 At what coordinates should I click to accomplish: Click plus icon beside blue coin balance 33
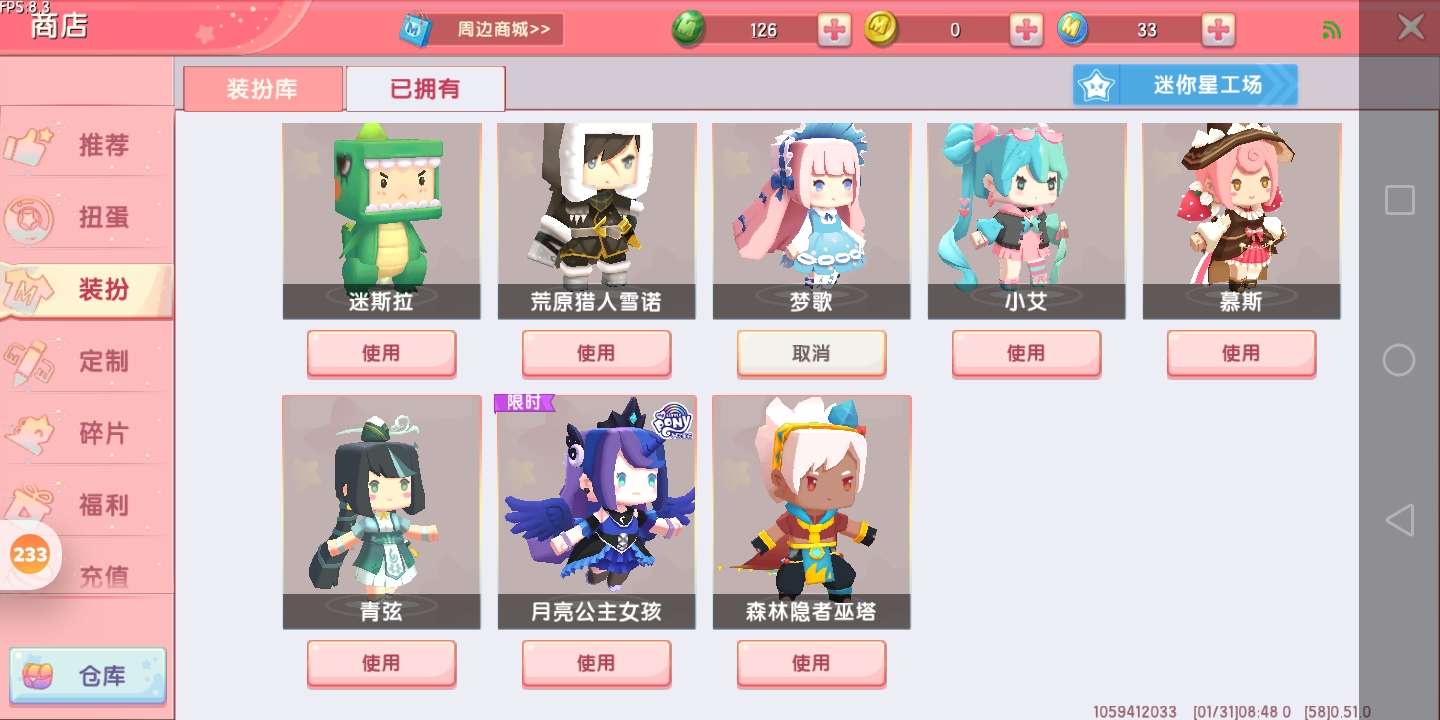pos(1218,30)
